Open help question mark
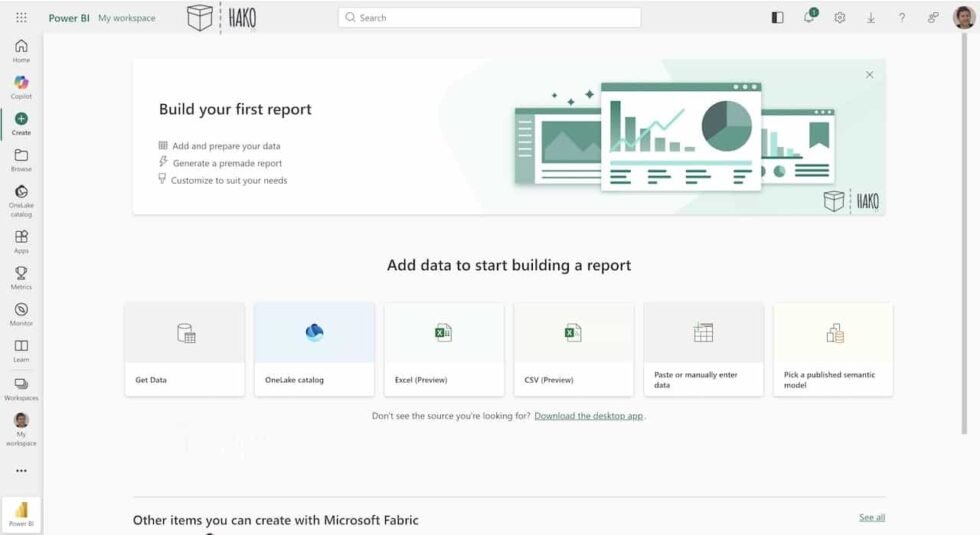Image resolution: width=980 pixels, height=535 pixels. tap(902, 18)
